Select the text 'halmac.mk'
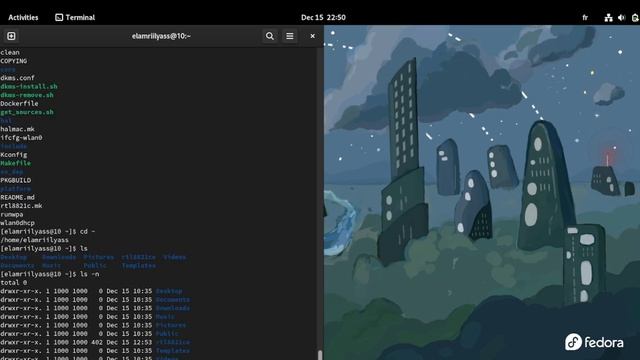Screen dimensions: 640x360 pos(17,129)
